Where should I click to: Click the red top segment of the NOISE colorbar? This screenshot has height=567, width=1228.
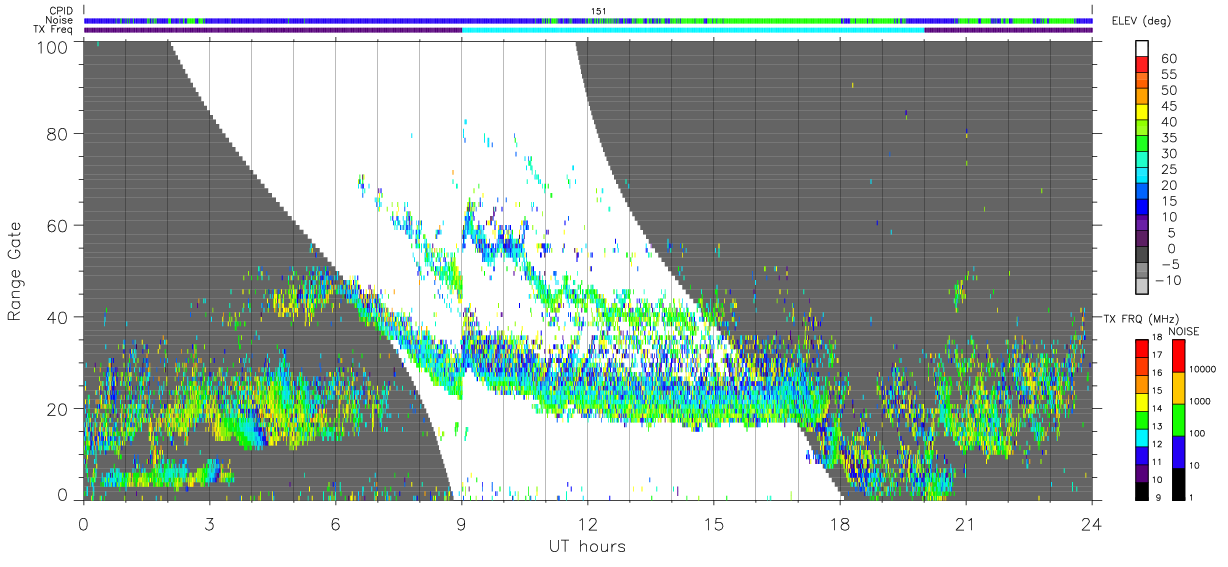point(1178,355)
